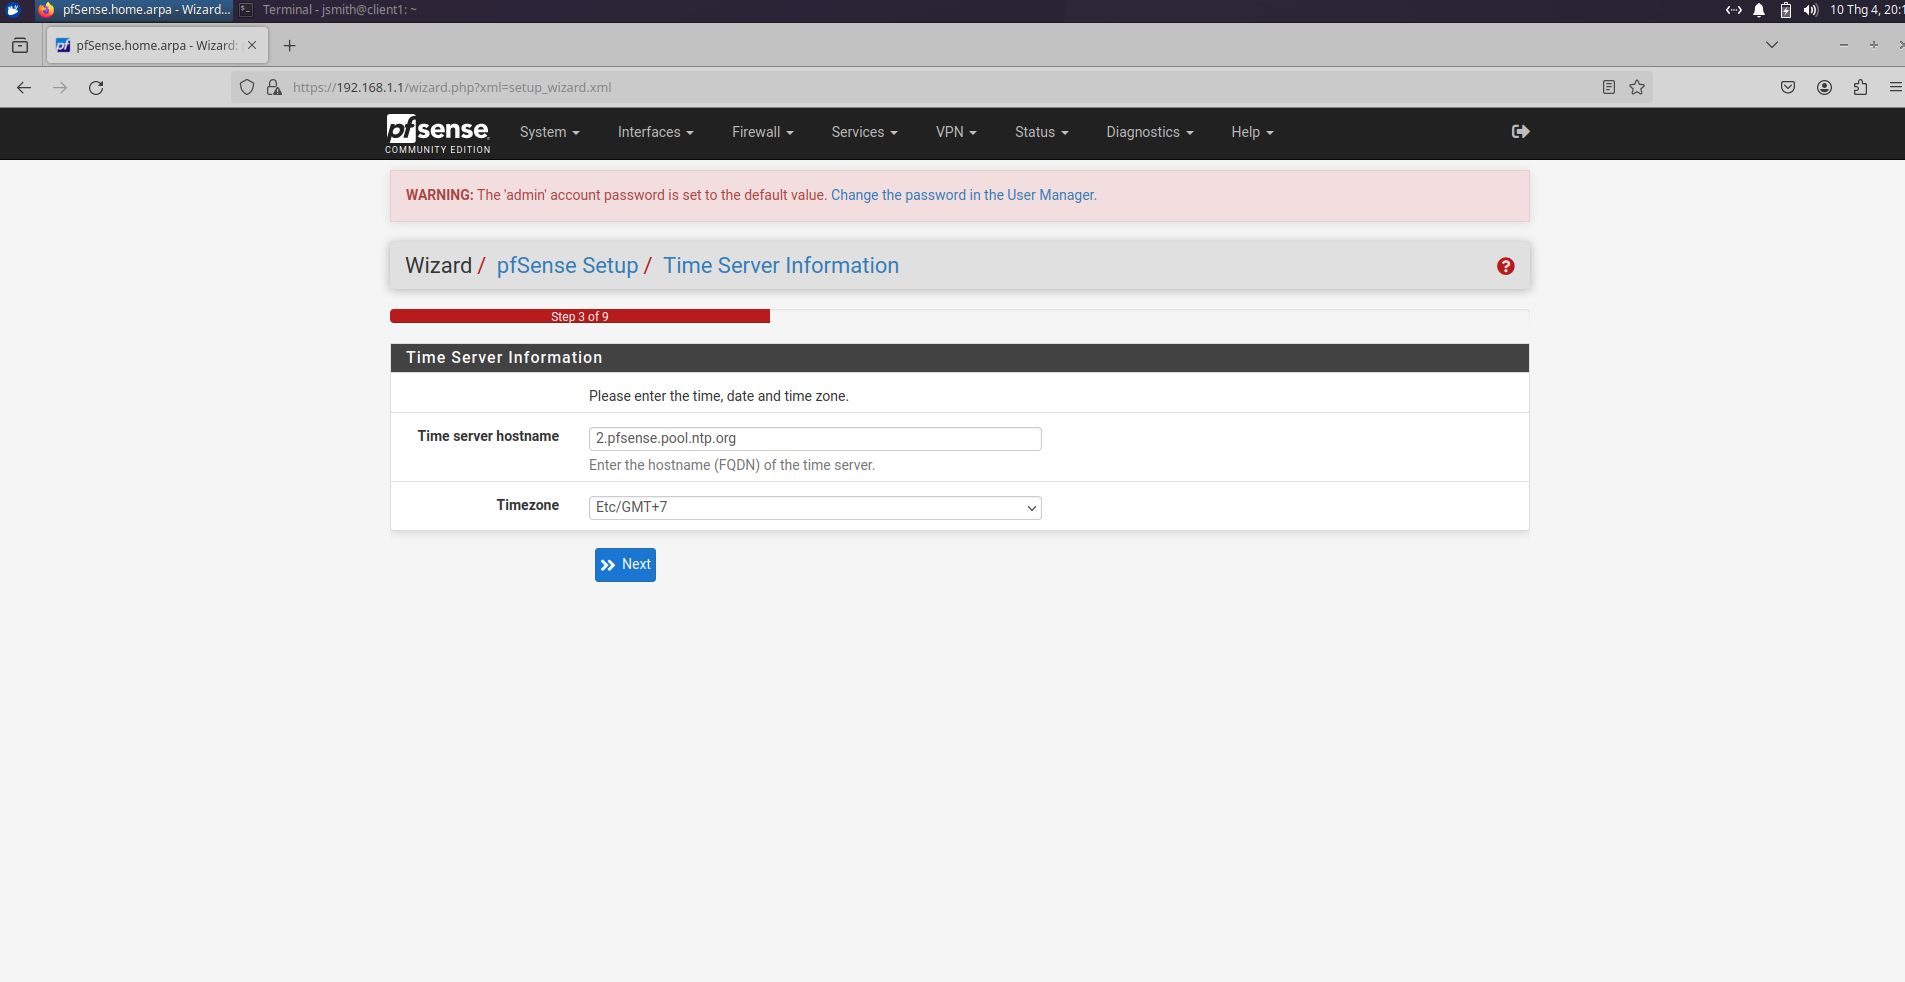Click the Time server hostname input field

click(x=815, y=439)
